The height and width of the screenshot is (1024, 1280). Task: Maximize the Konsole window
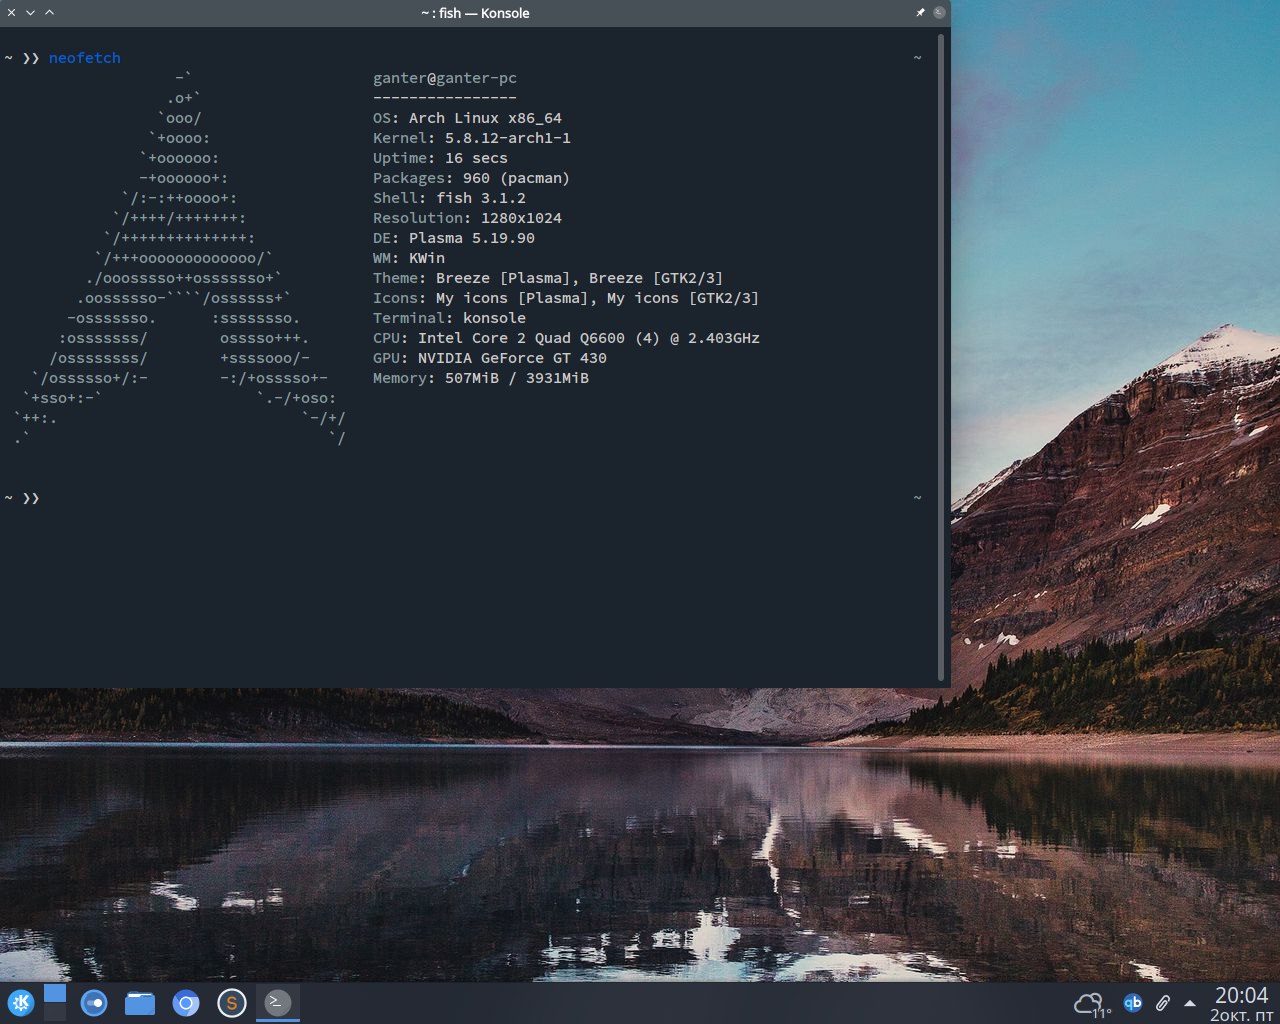pos(50,13)
